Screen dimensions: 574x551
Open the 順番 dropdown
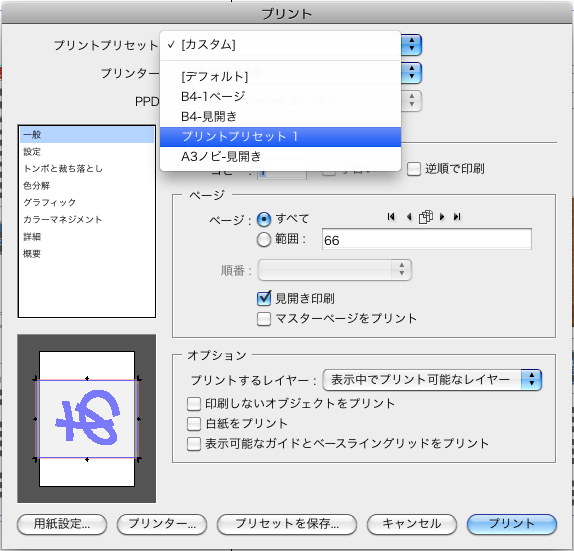[335, 270]
